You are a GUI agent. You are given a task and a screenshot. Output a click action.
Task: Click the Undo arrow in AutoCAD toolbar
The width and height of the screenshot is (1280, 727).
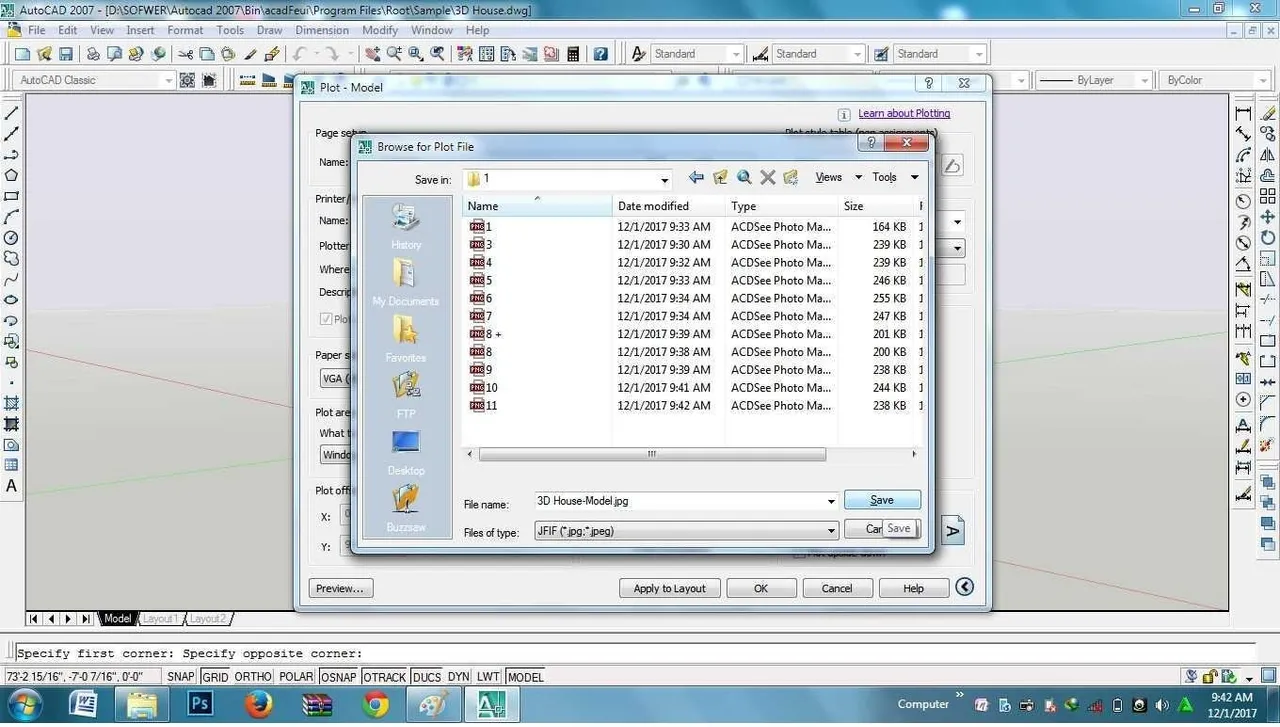coord(299,54)
